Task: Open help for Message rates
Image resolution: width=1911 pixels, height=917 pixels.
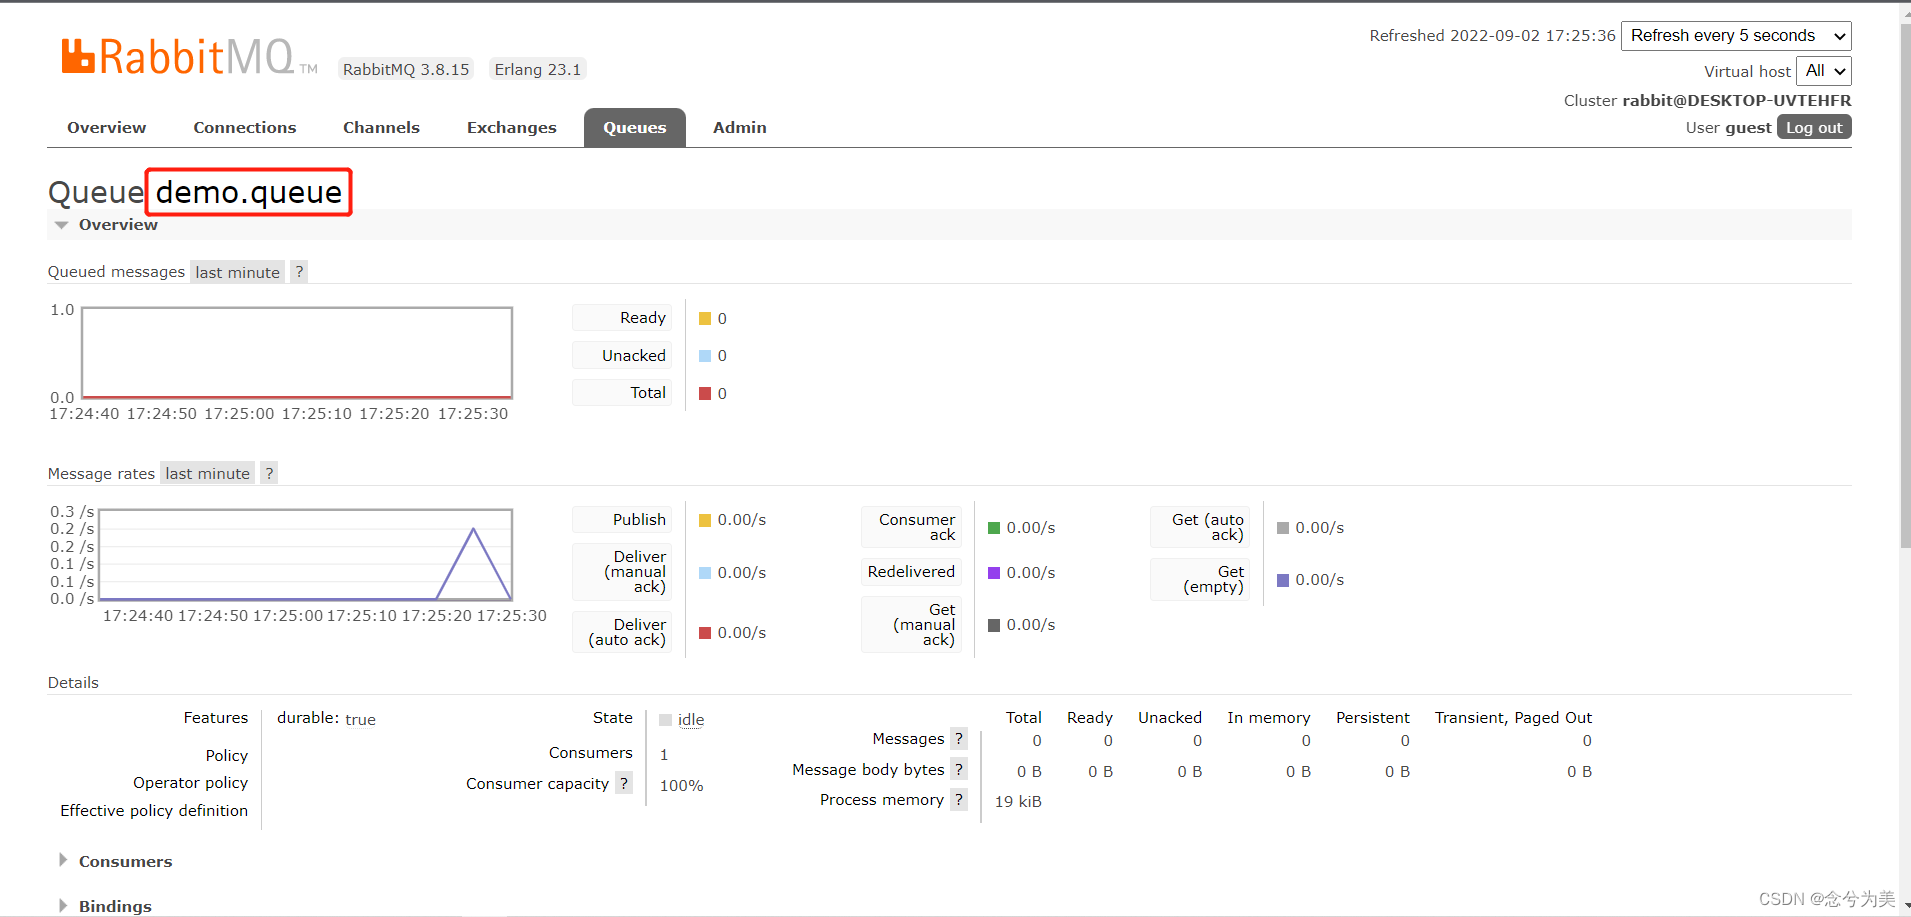Action: click(269, 473)
